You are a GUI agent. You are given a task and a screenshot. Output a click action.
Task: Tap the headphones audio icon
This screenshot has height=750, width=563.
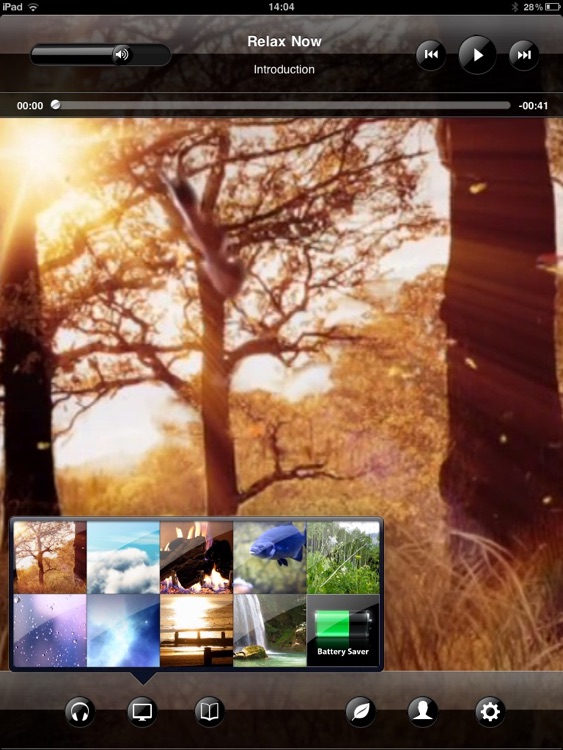tap(80, 712)
